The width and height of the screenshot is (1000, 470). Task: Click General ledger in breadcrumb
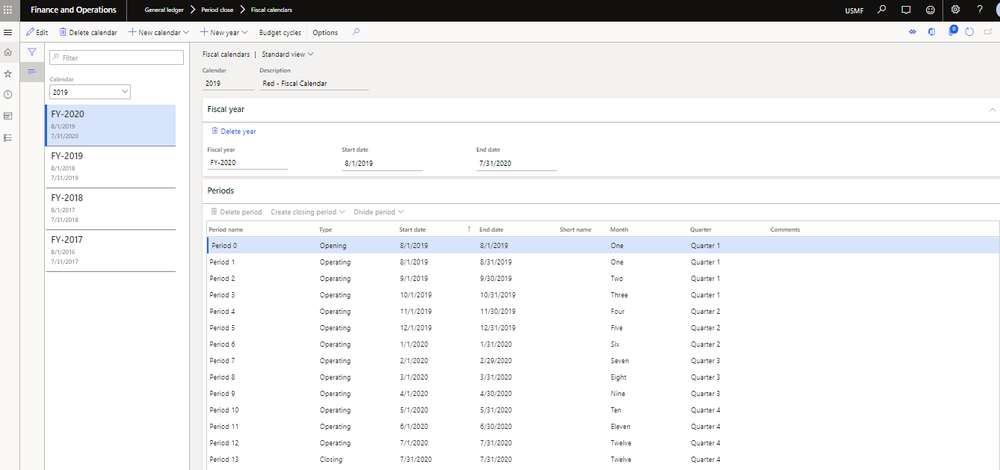pos(164,10)
